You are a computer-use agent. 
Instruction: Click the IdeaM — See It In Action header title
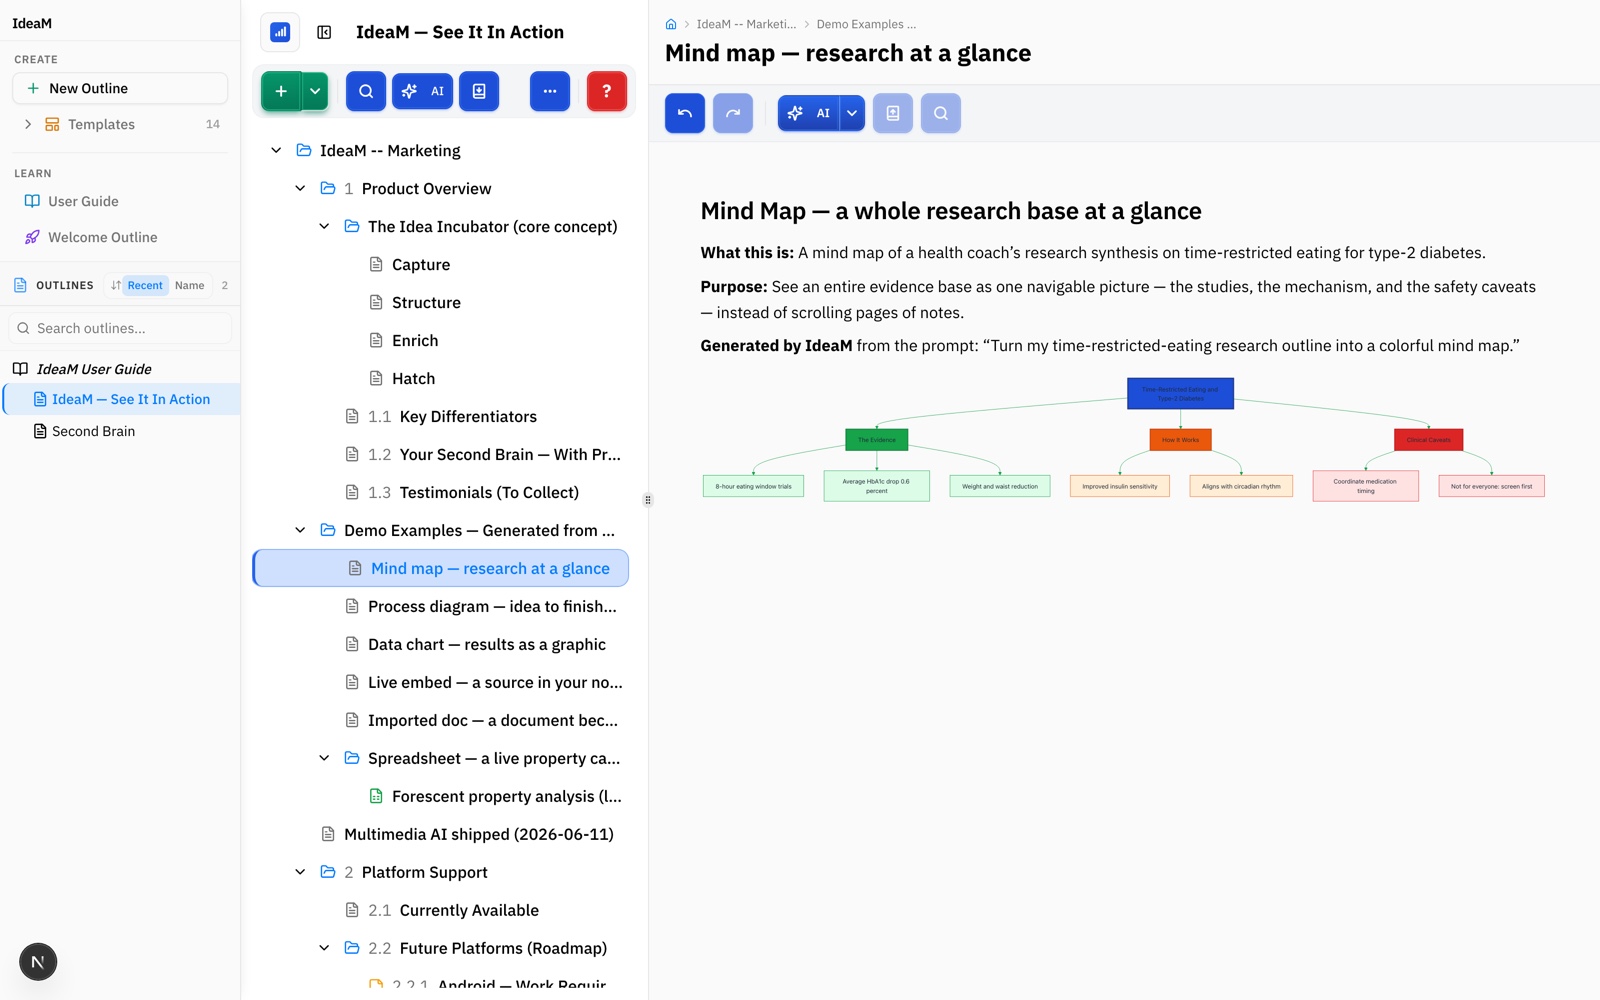point(460,32)
